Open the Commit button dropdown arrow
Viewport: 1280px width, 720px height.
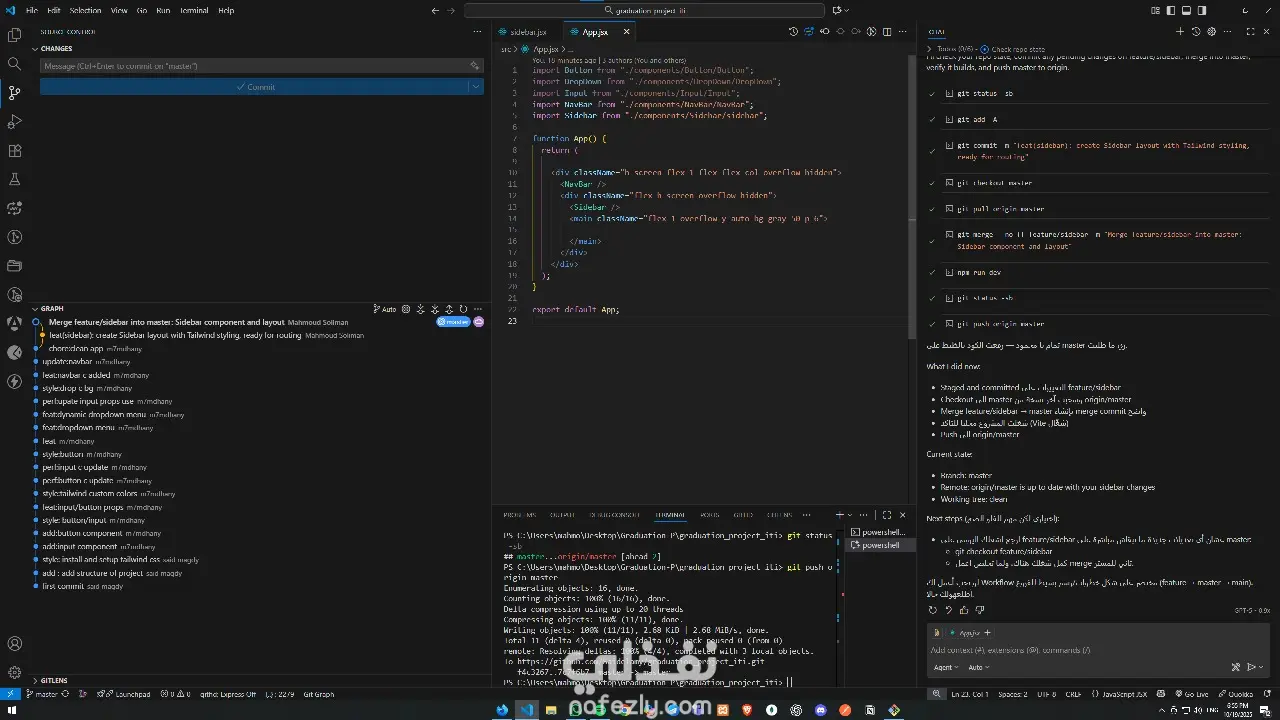(x=475, y=87)
